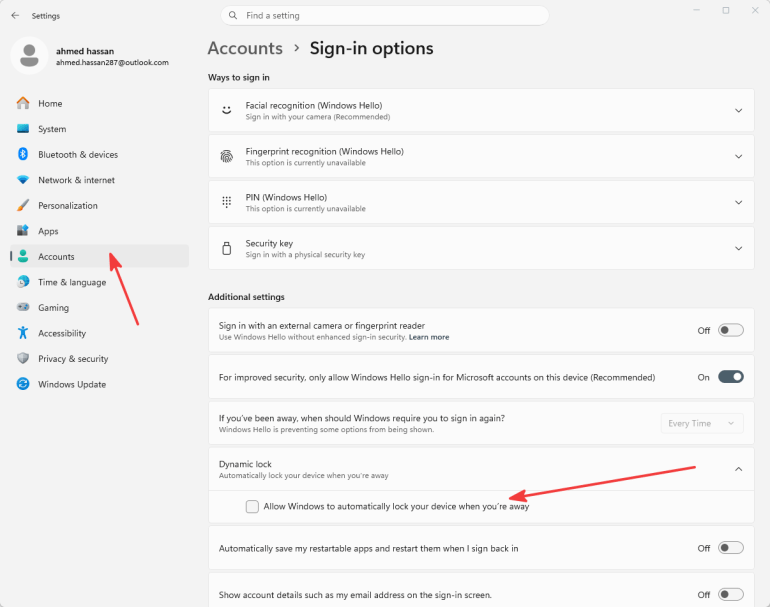Toggle automatically save my restartable apps
The image size is (770, 607).
[x=731, y=548]
